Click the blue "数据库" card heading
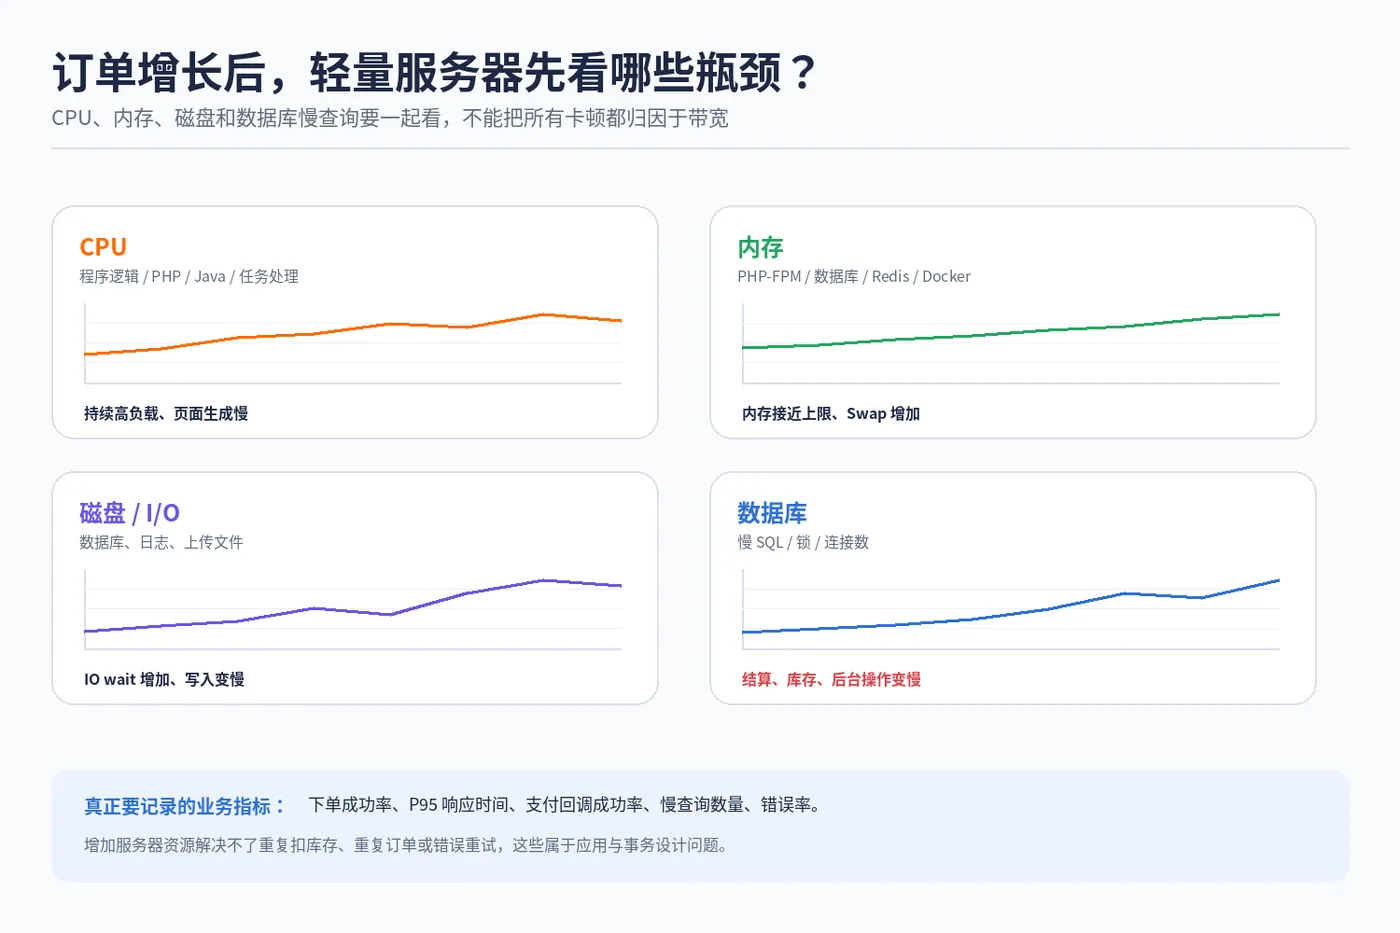Image resolution: width=1400 pixels, height=933 pixels. tap(772, 513)
